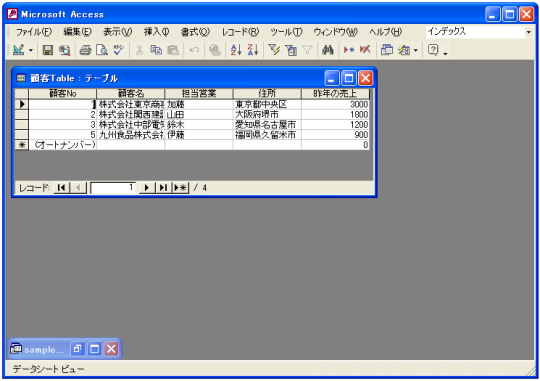Open the Database Window icon

point(387,50)
